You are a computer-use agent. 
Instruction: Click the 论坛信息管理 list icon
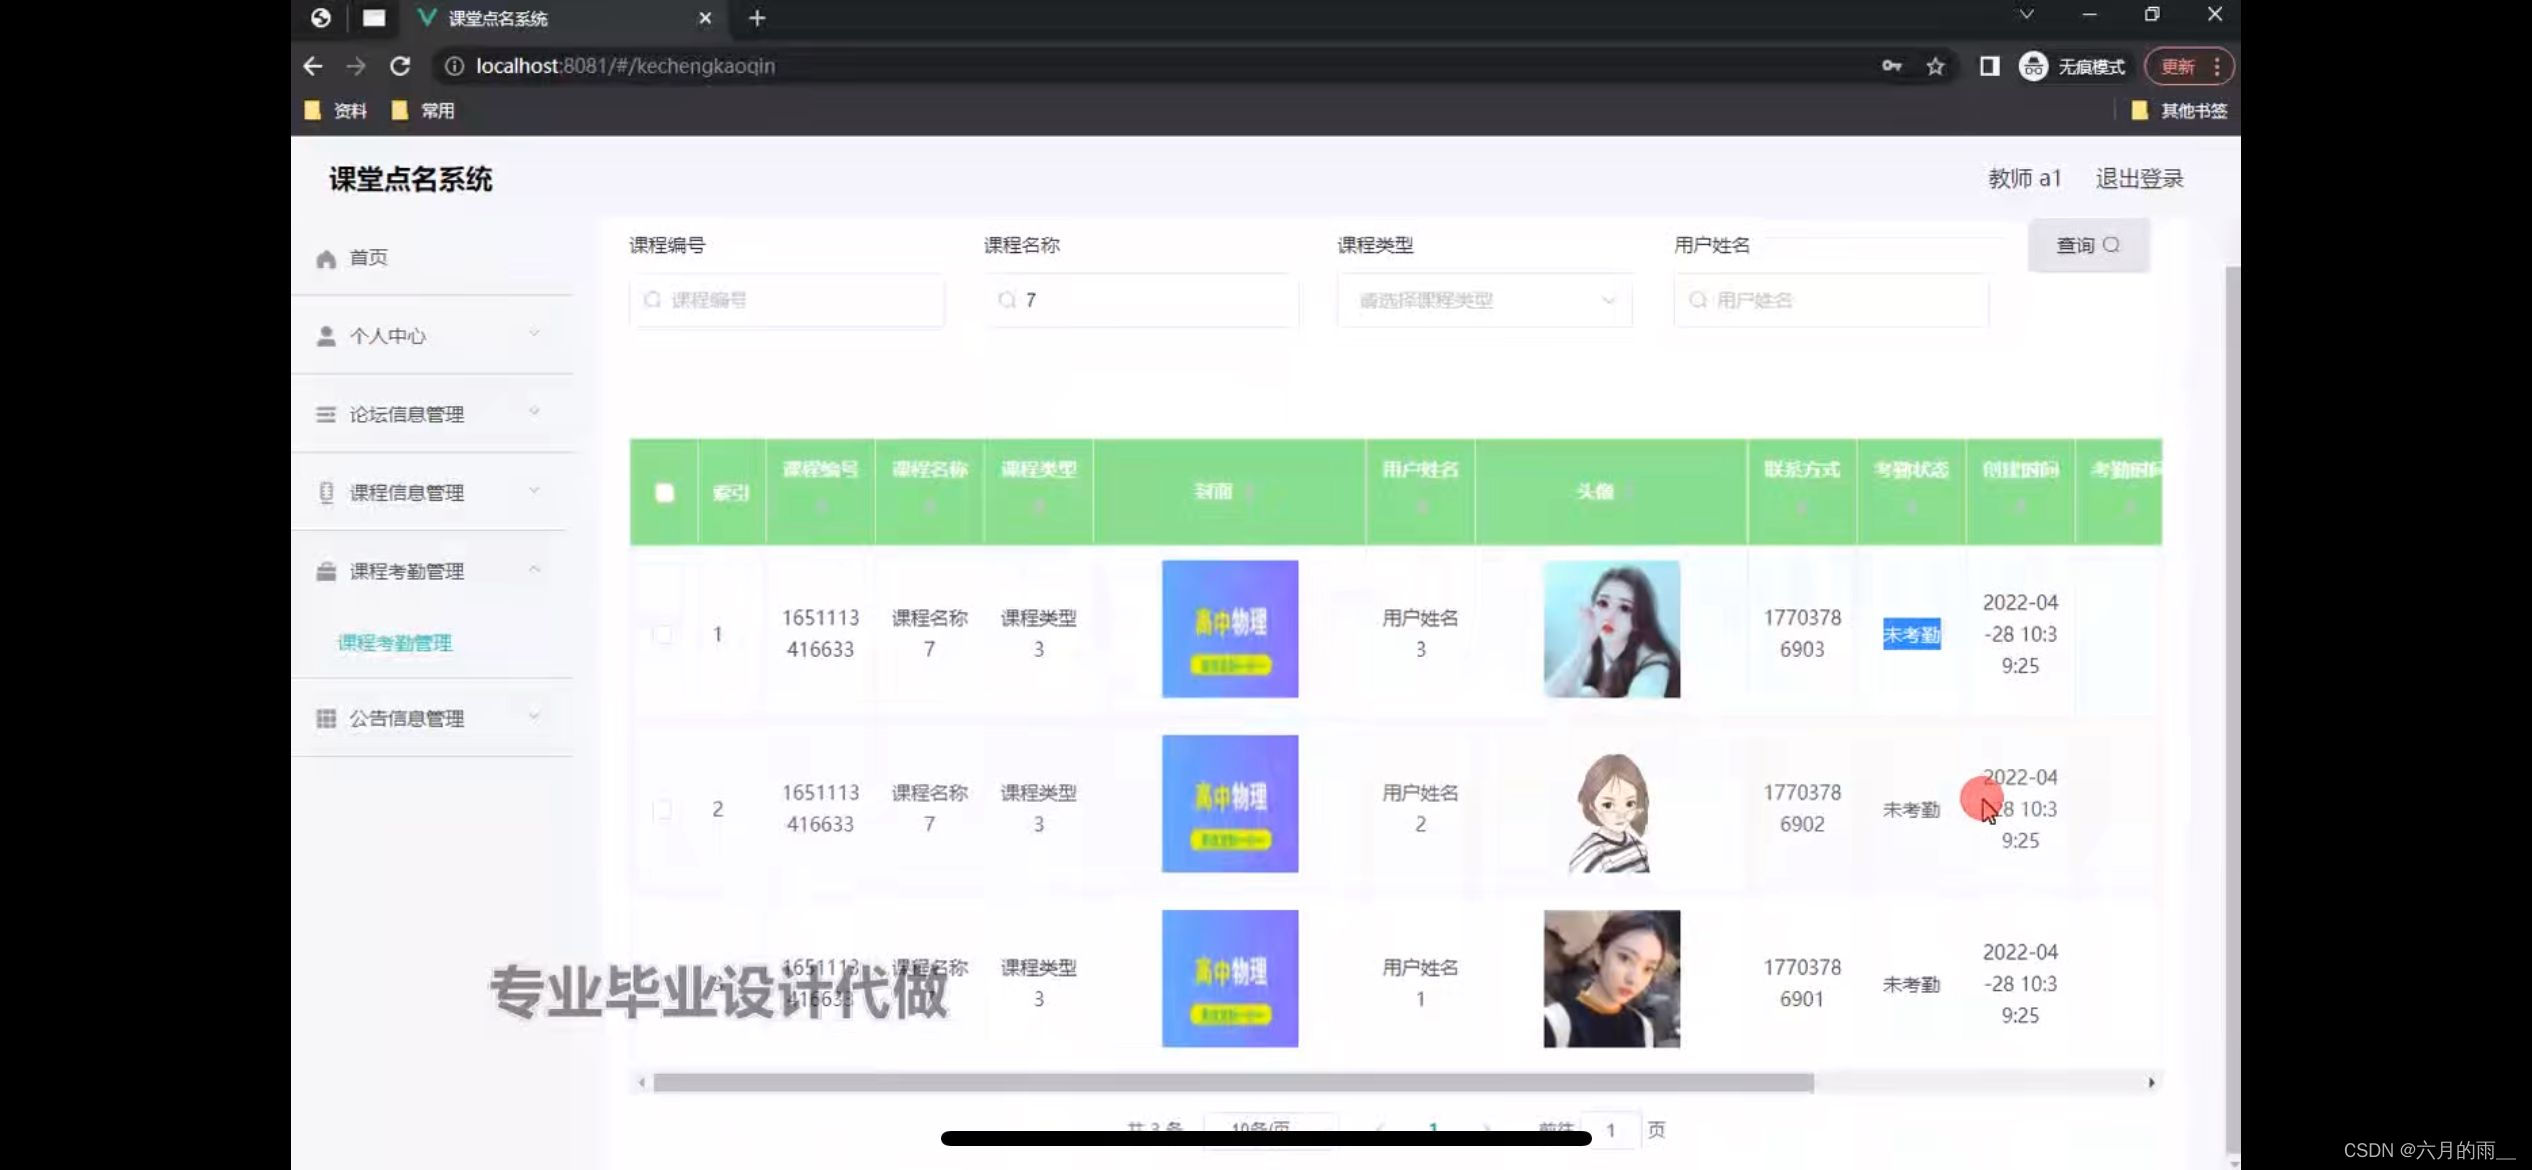pos(326,414)
